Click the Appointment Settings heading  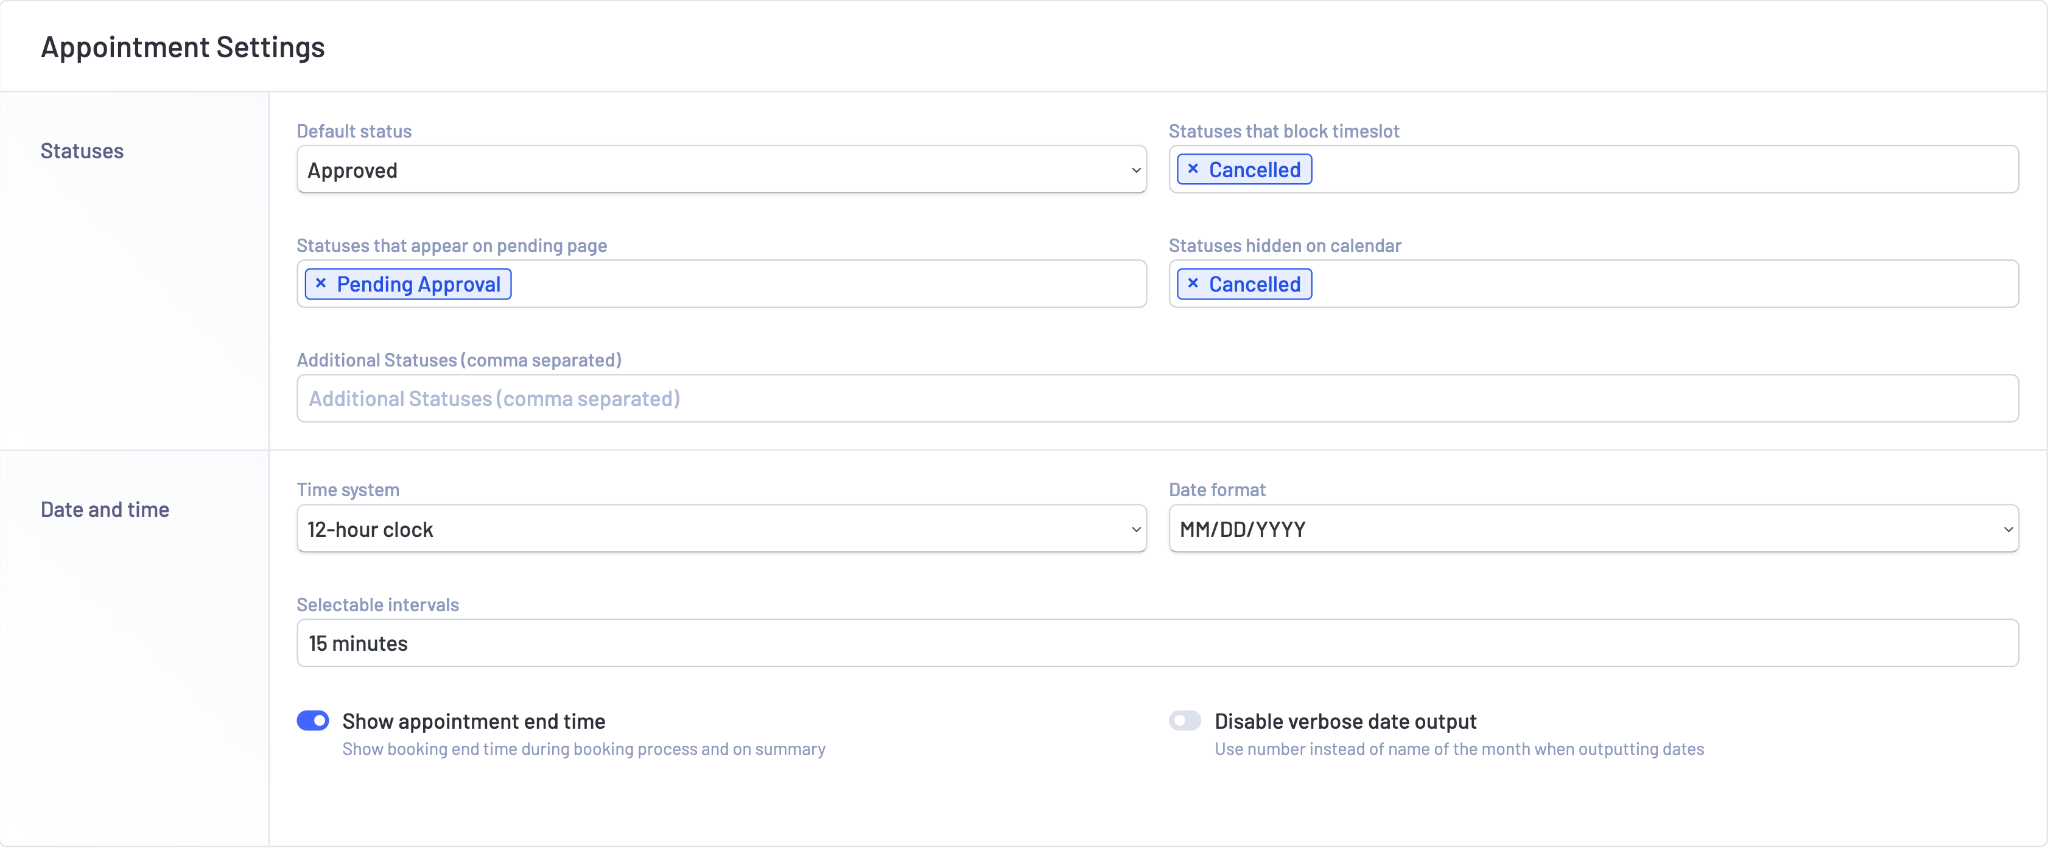click(183, 47)
